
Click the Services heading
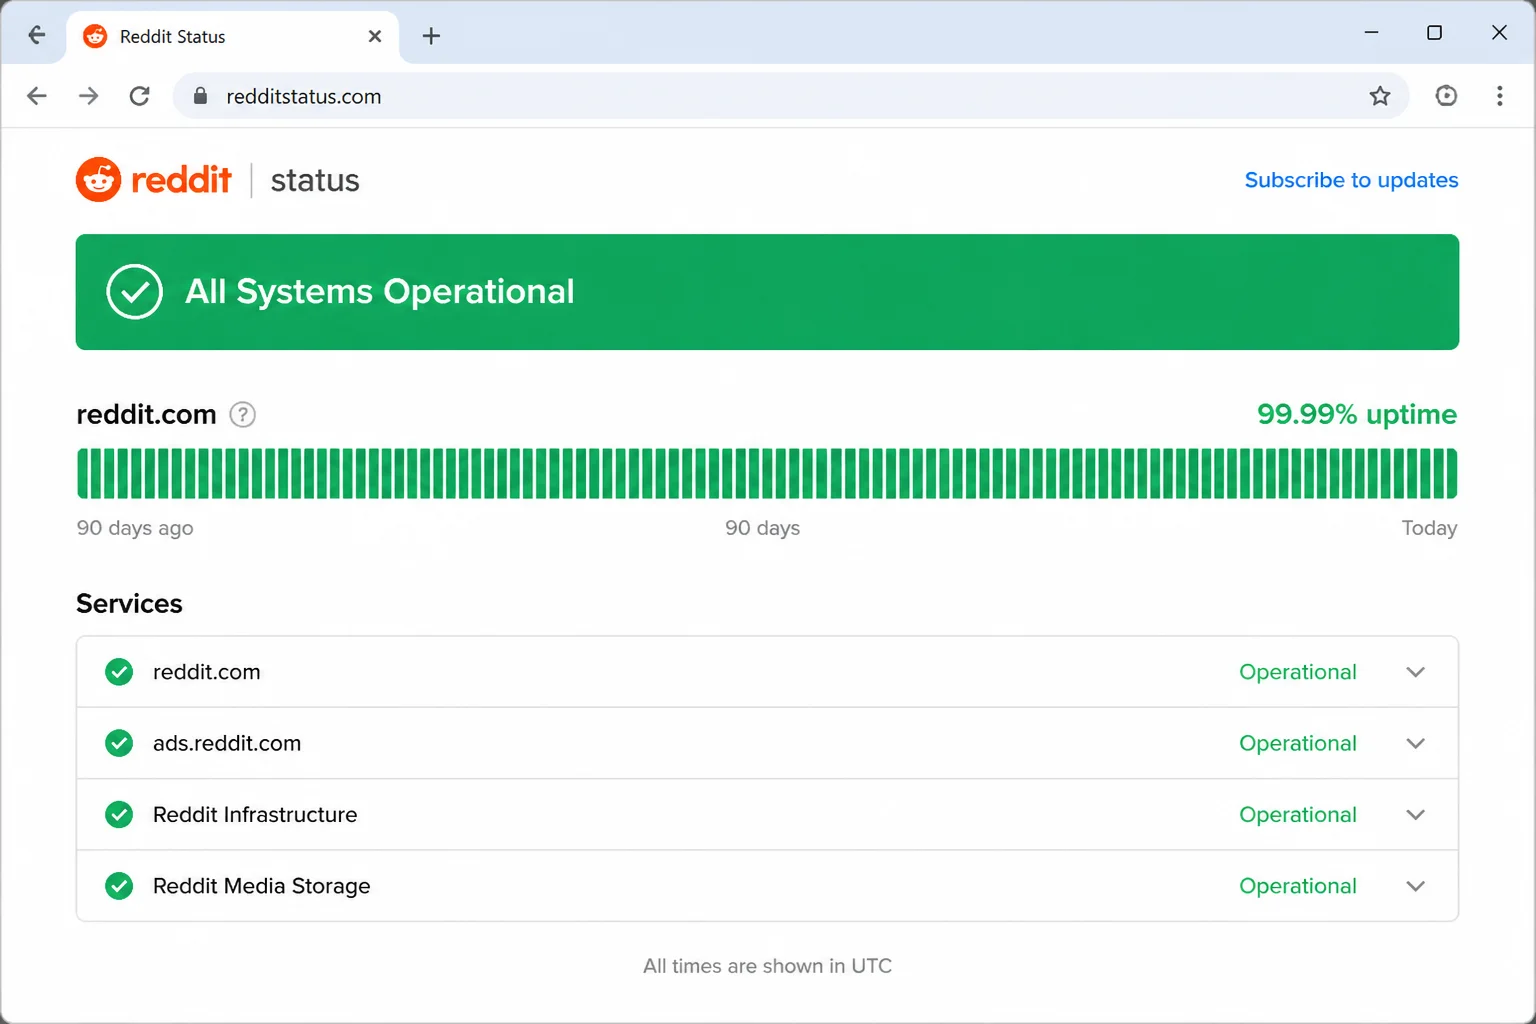[129, 604]
